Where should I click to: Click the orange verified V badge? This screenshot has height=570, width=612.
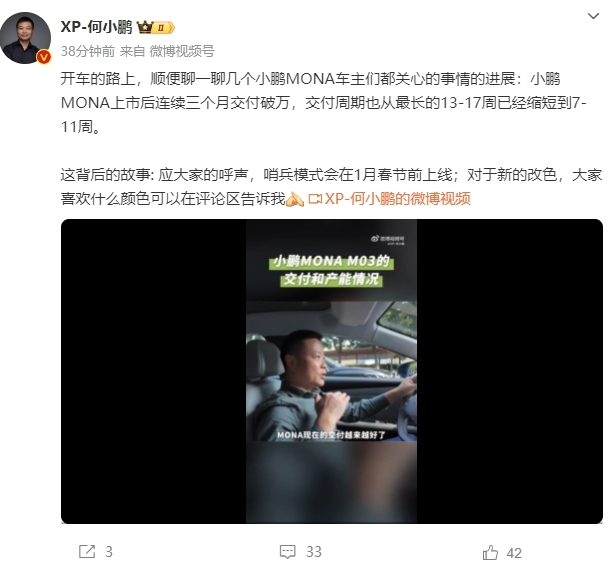[44, 58]
